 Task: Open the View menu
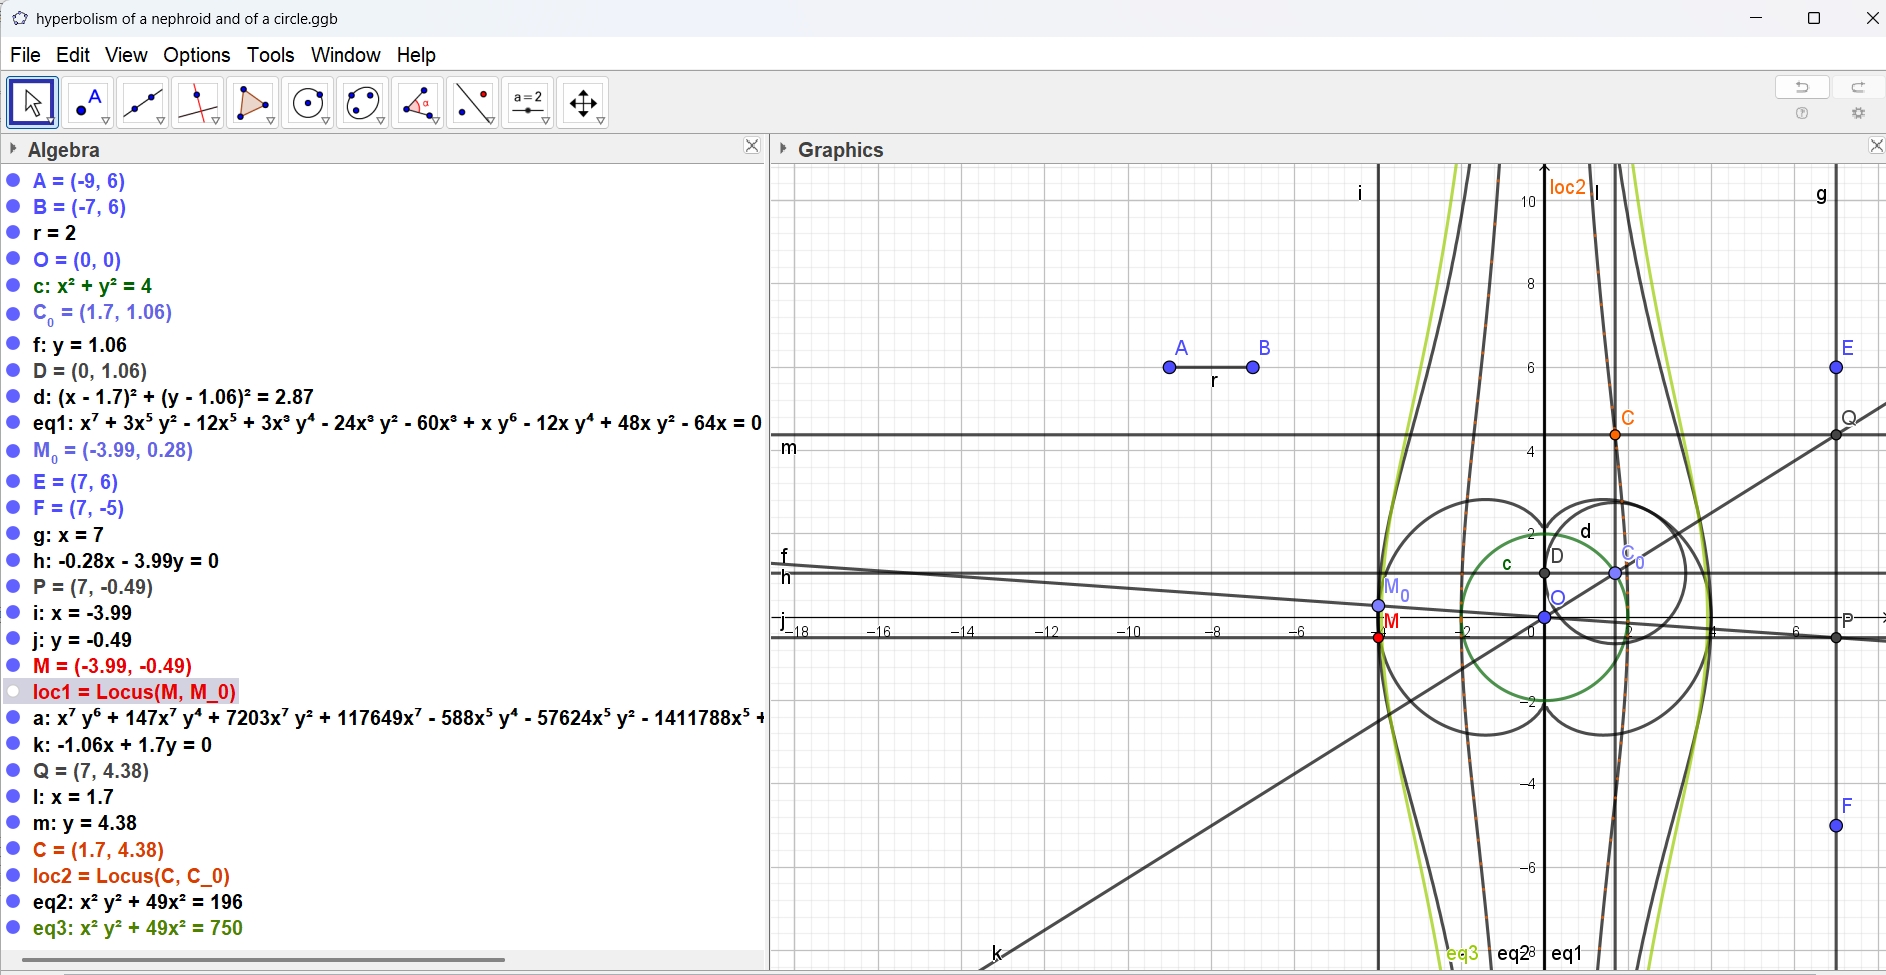[126, 55]
